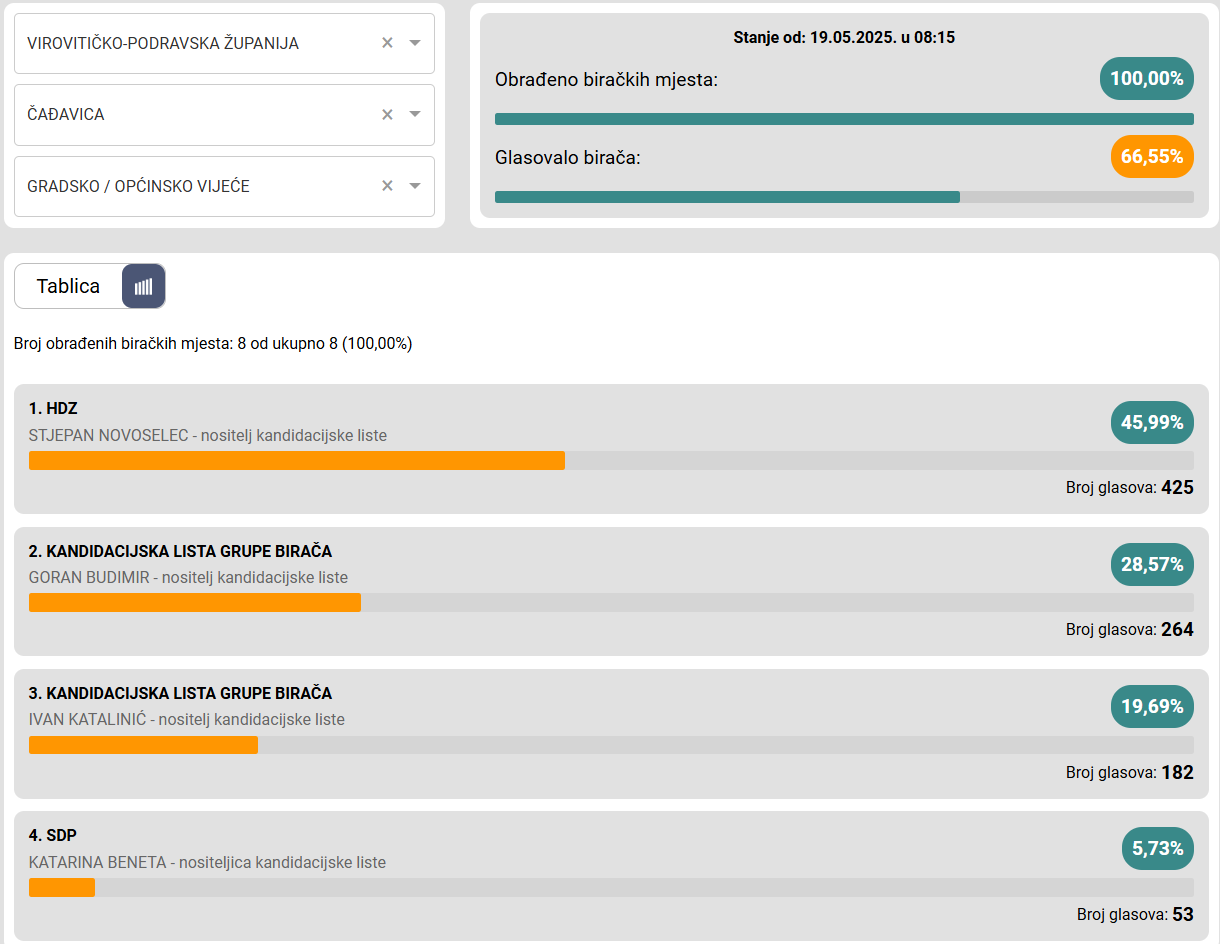
Task: Expand the Gradsko / Općinsko vijeće dropdown arrow
Action: click(415, 186)
